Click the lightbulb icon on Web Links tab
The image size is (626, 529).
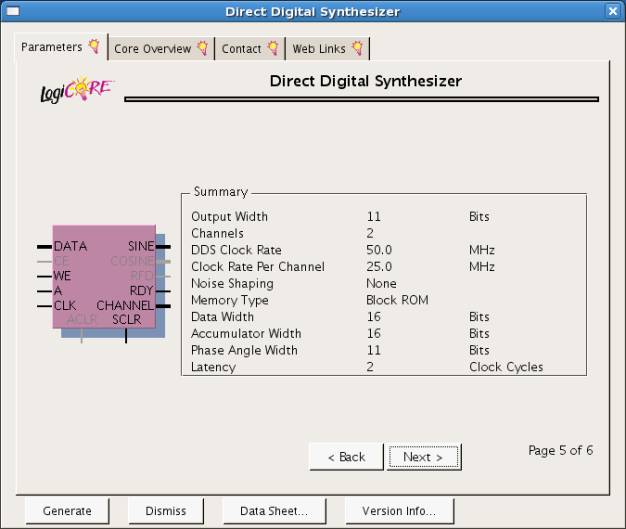coord(358,48)
